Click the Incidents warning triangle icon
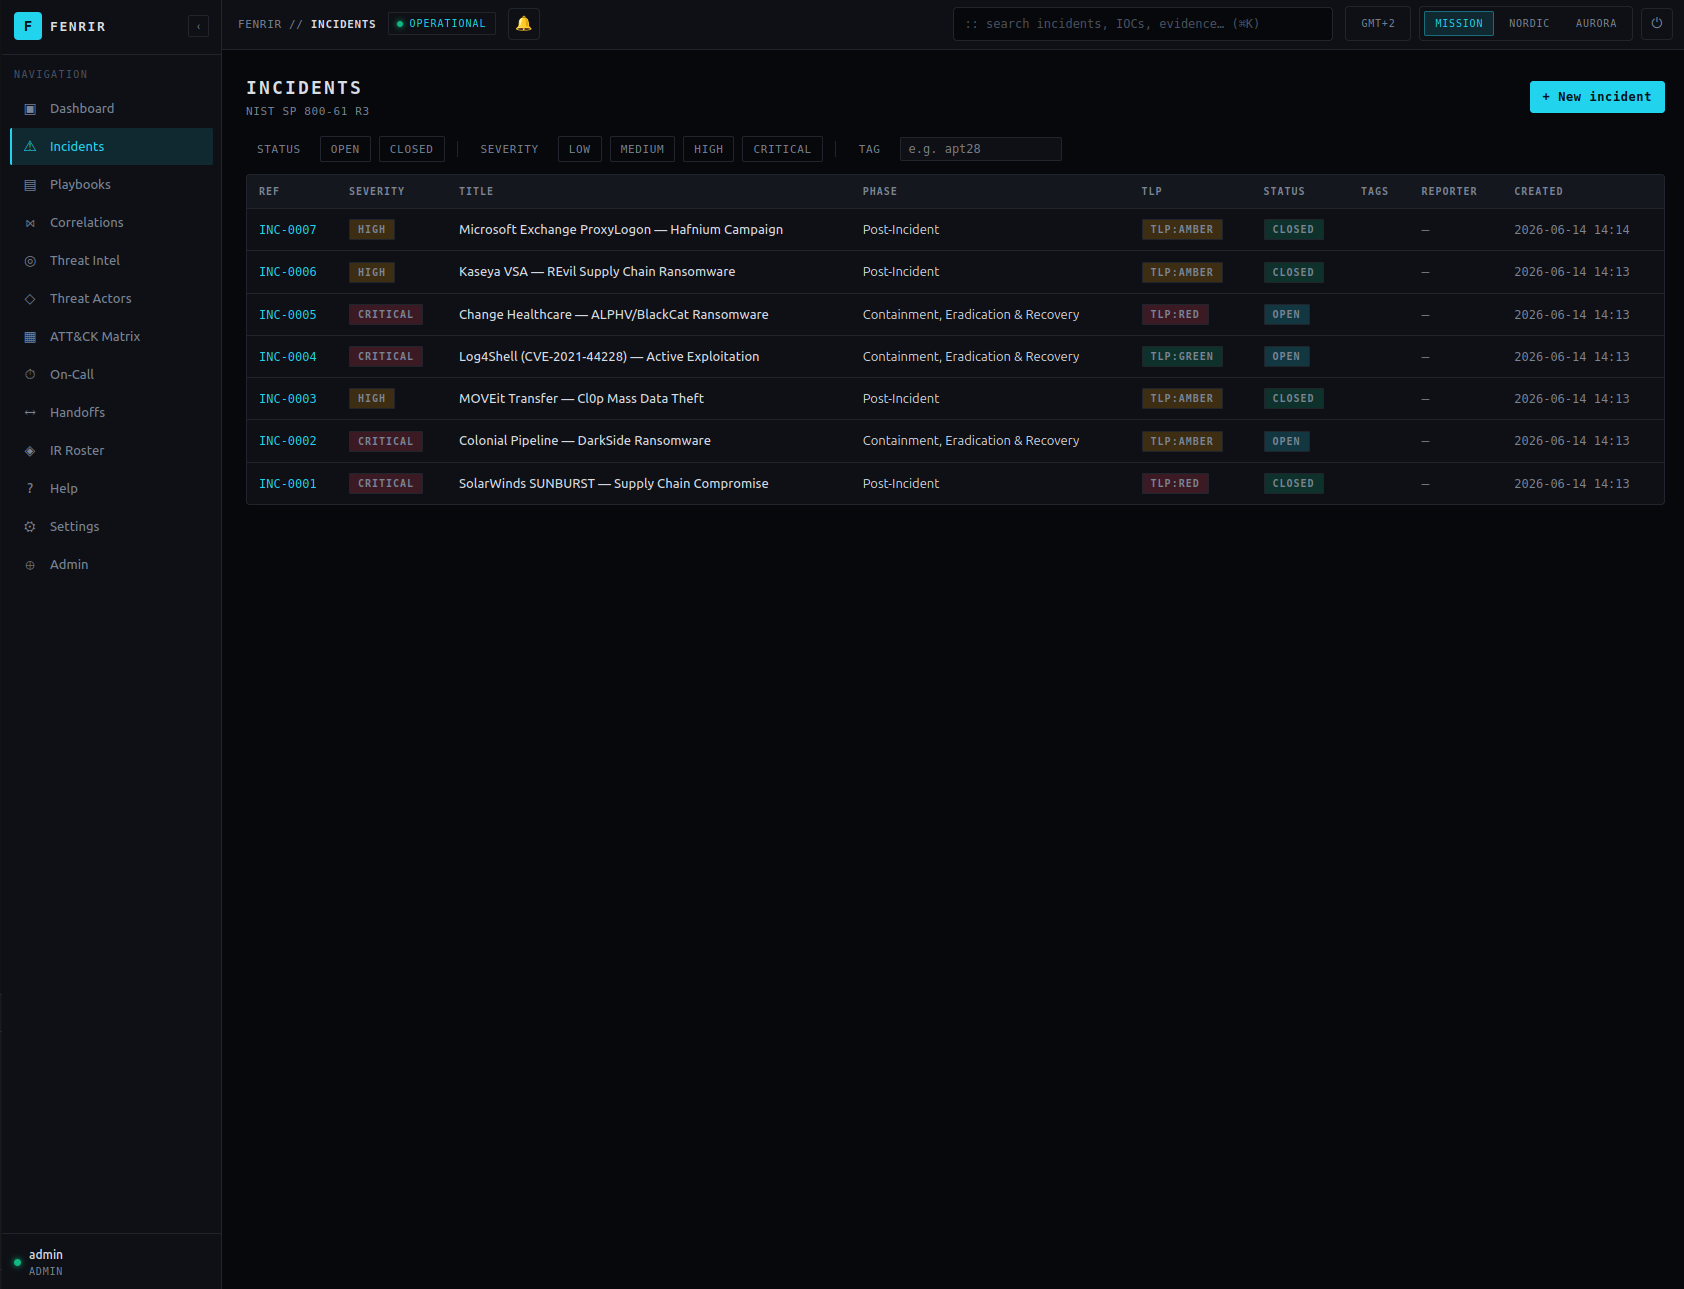 [x=30, y=146]
